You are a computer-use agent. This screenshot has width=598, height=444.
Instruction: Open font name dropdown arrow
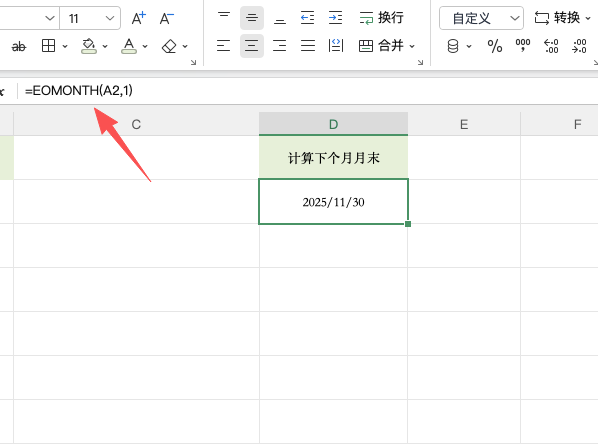(50, 18)
